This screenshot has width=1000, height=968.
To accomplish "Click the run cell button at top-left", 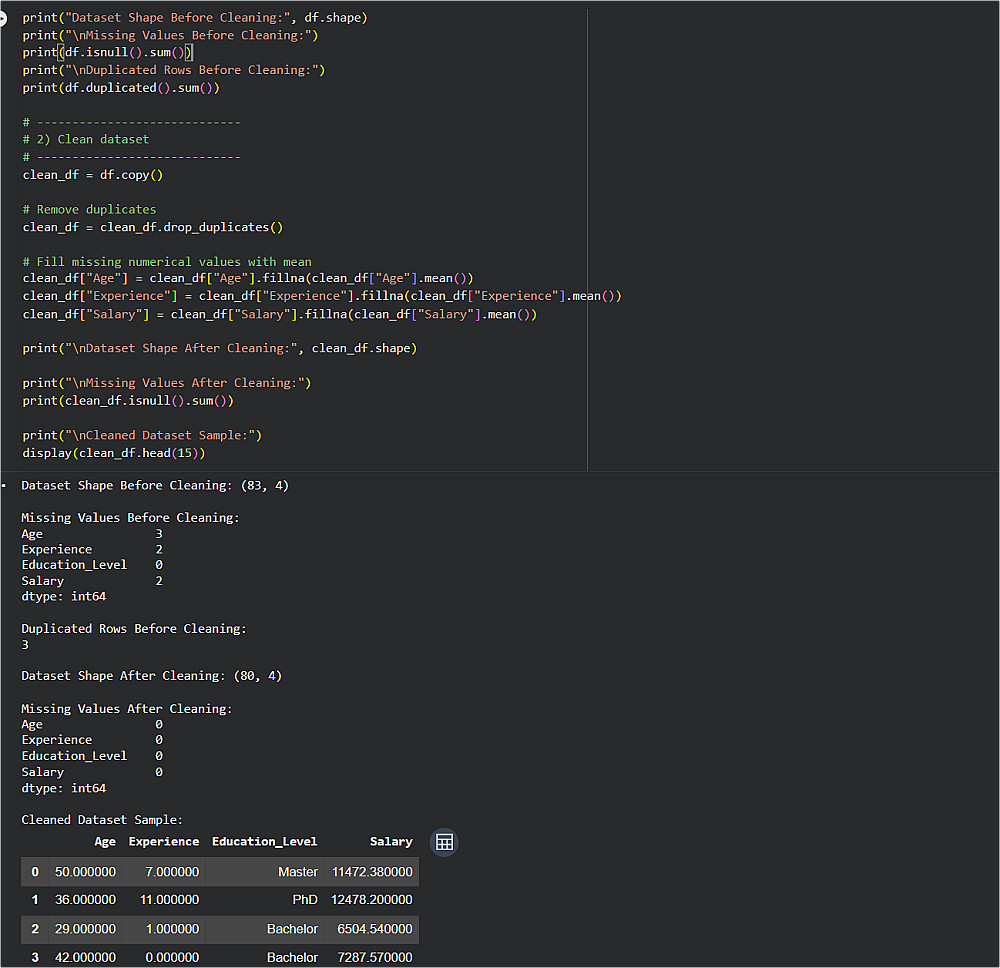I will coord(3,18).
